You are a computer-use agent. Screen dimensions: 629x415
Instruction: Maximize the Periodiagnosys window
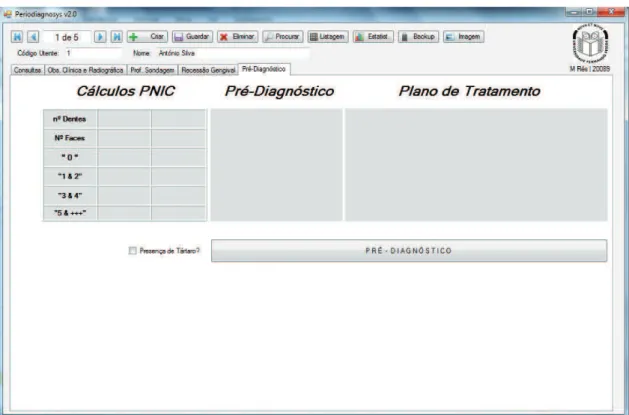[590, 12]
